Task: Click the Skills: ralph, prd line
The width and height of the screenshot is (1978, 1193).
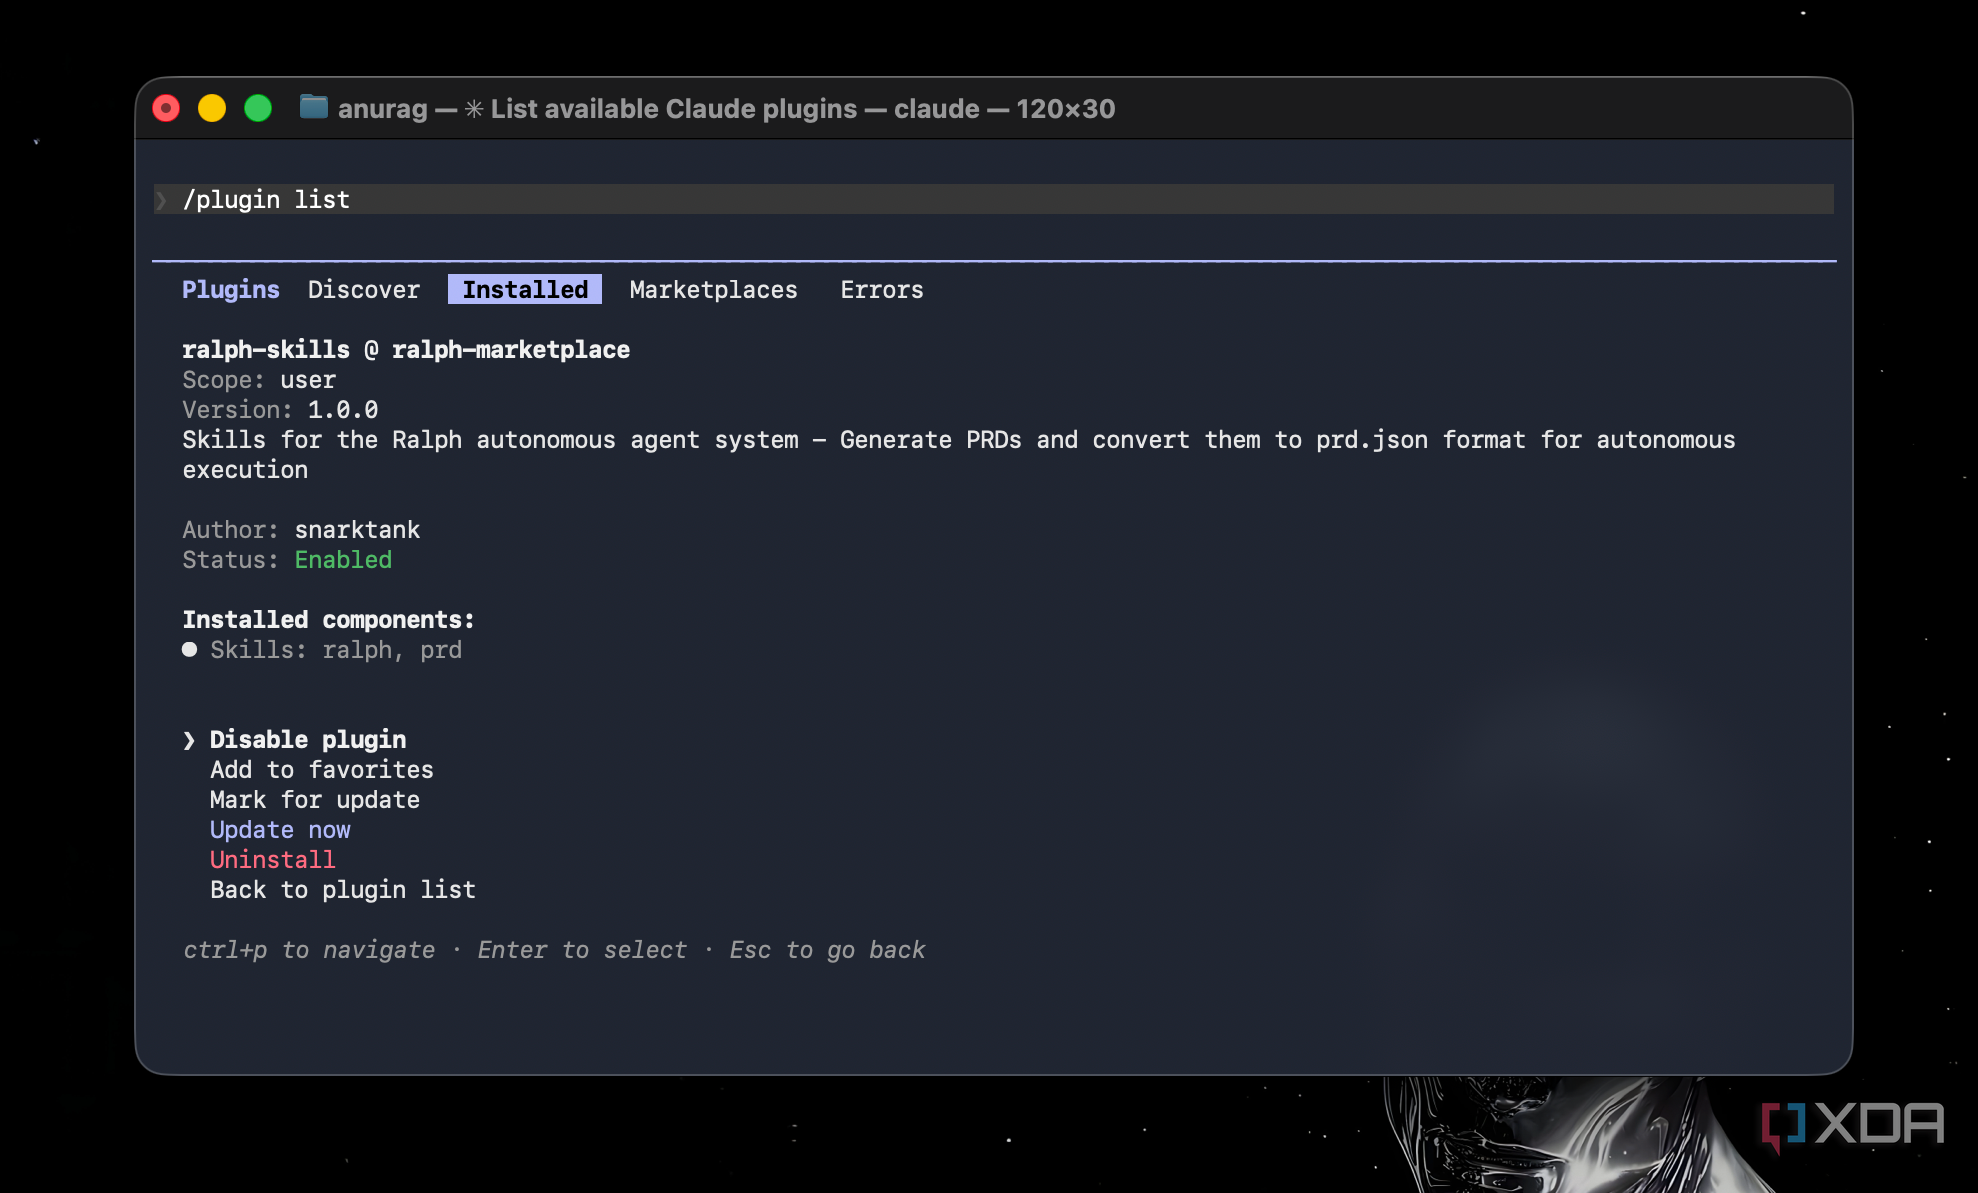Action: 336,650
